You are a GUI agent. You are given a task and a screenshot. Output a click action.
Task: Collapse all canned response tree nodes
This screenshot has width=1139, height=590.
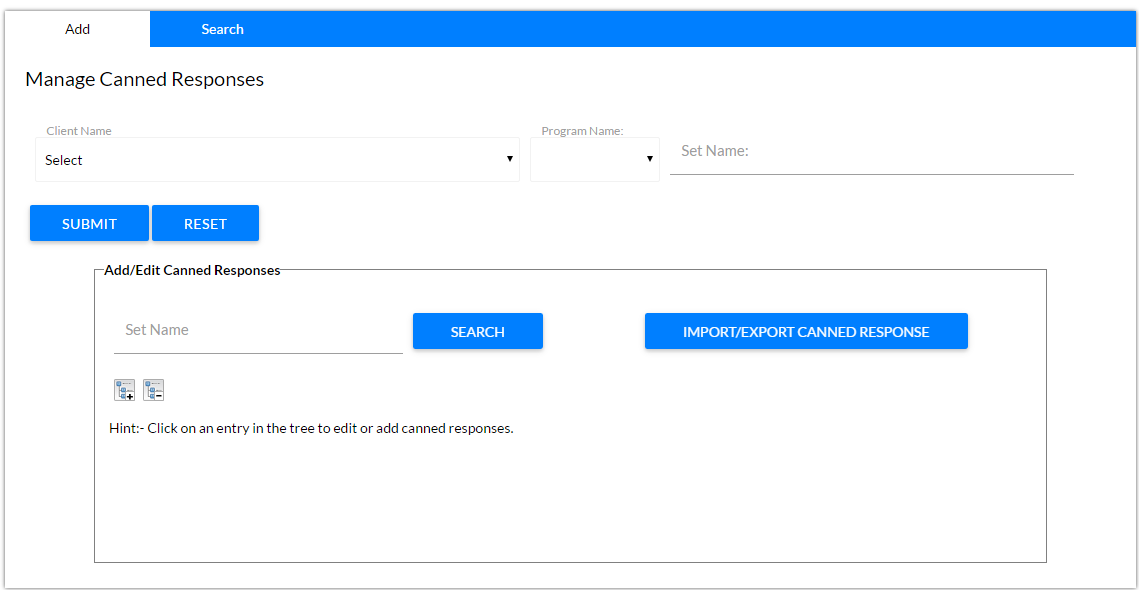(153, 390)
